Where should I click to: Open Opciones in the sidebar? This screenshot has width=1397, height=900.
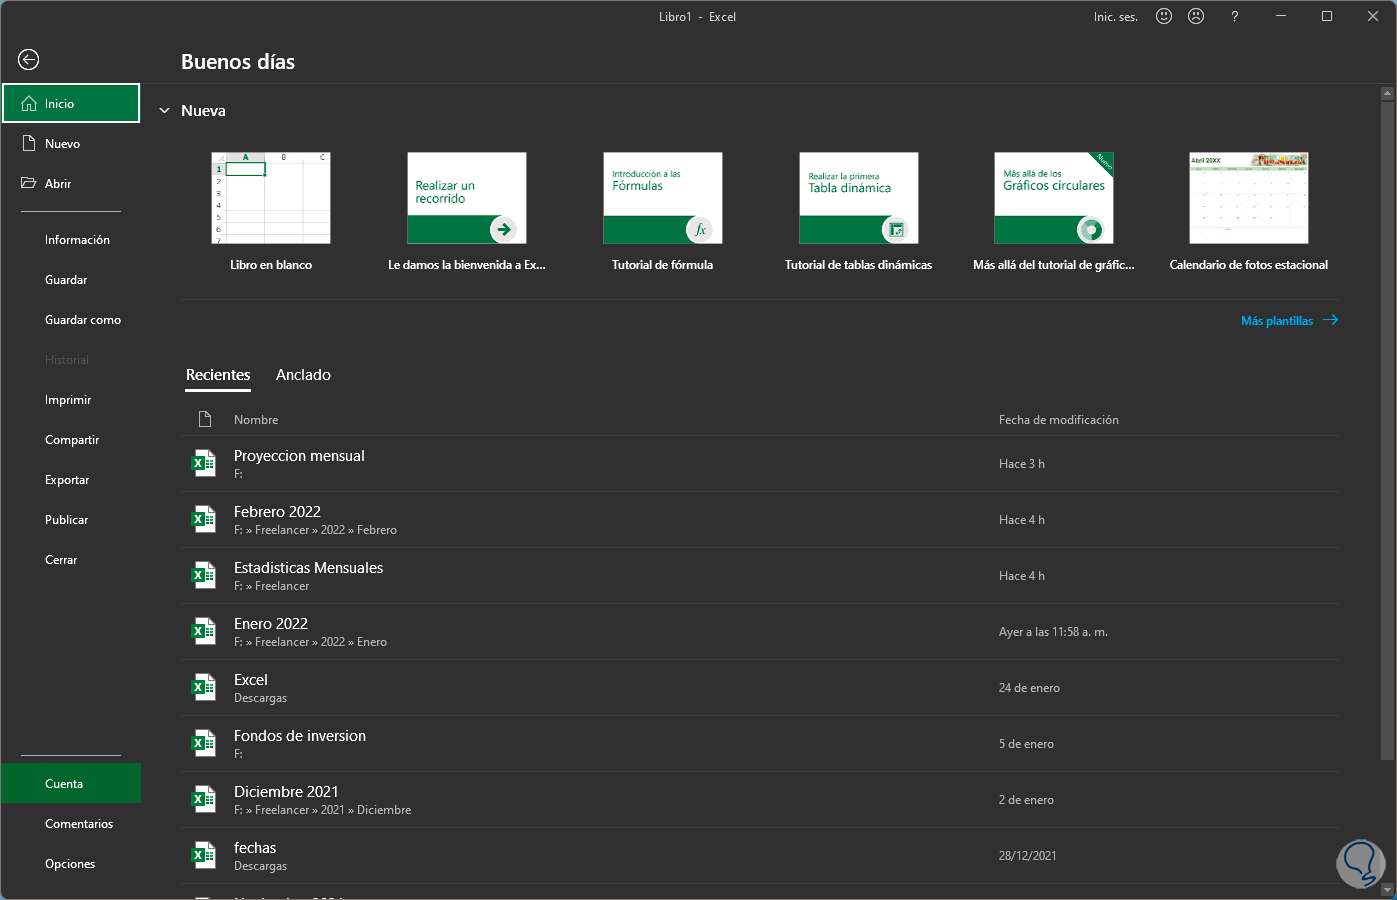[x=71, y=864]
